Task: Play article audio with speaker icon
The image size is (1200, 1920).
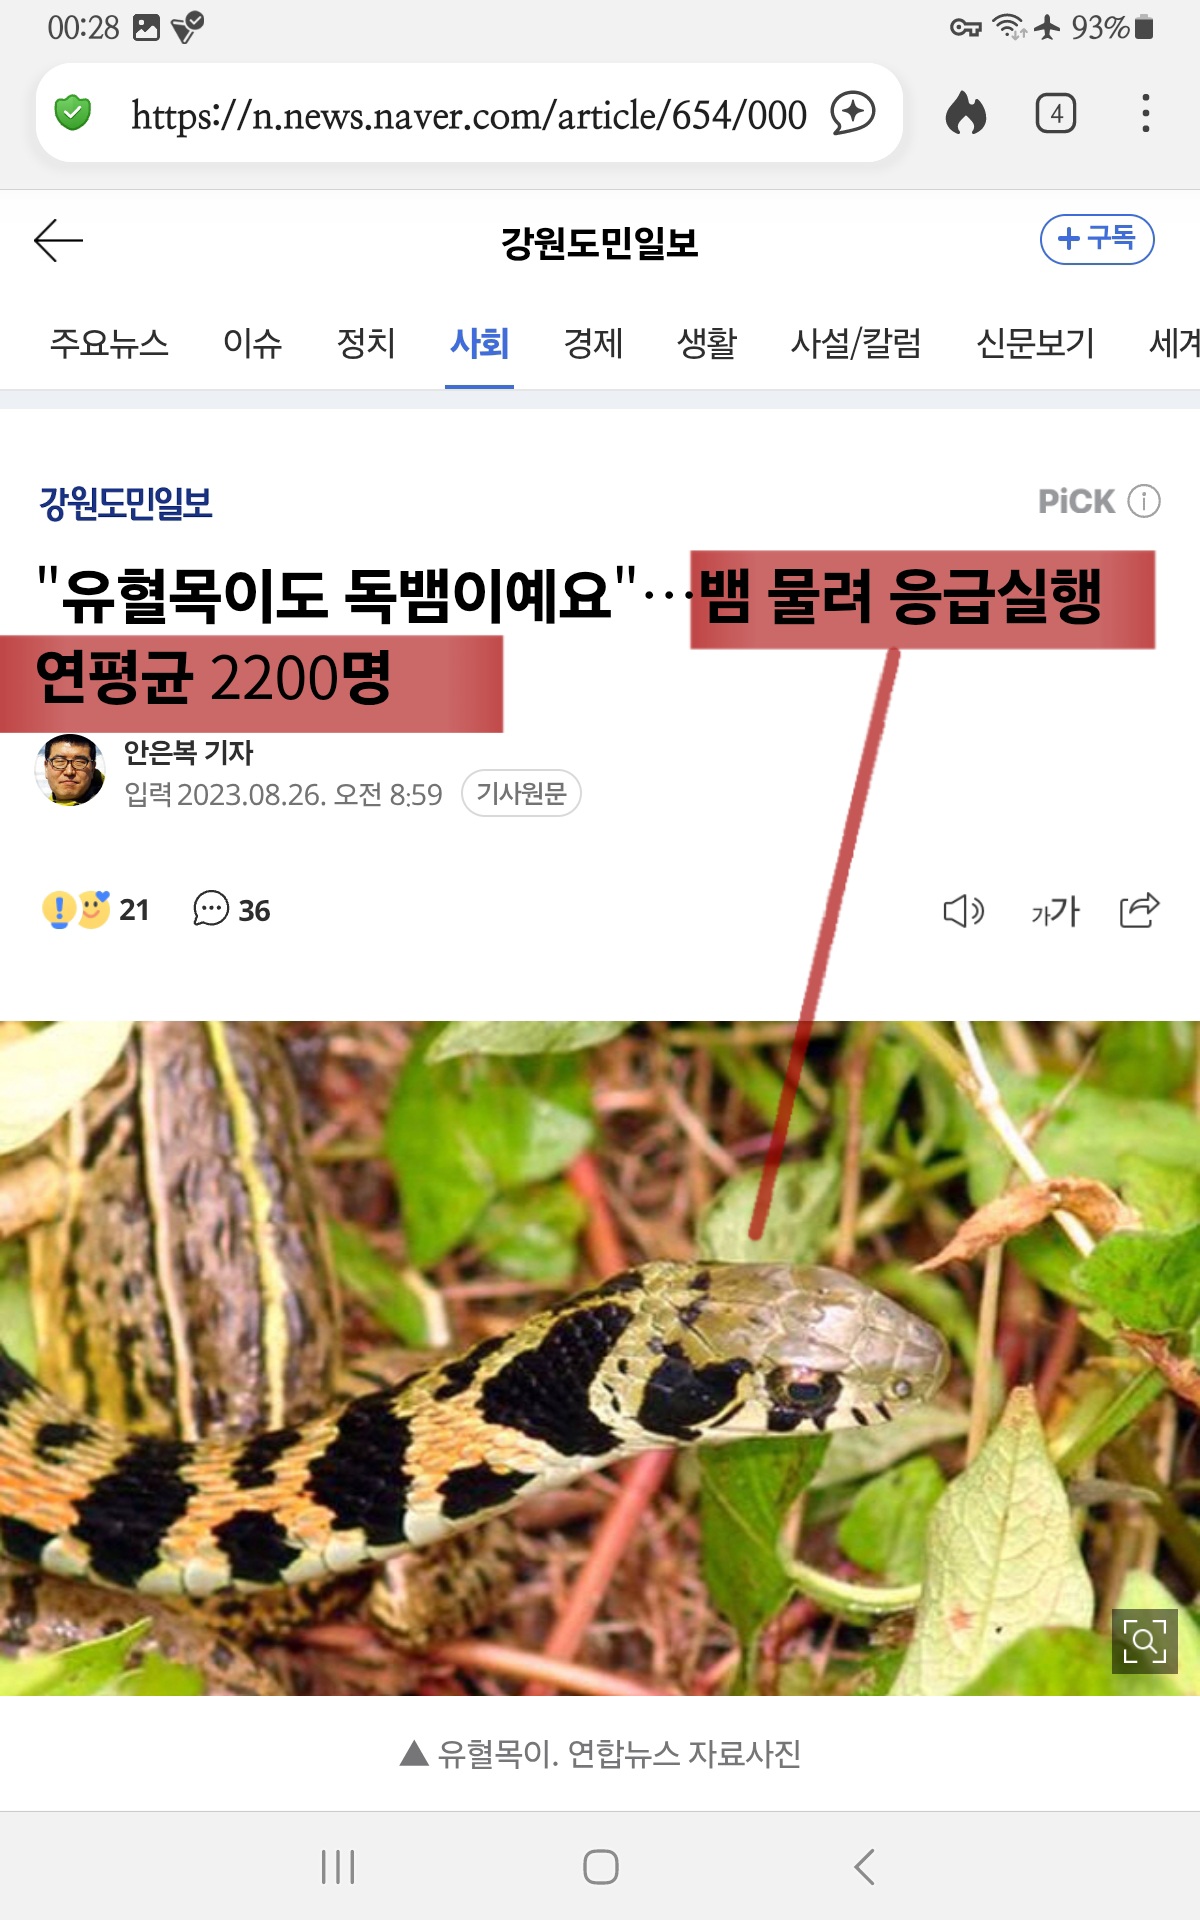Action: [964, 910]
